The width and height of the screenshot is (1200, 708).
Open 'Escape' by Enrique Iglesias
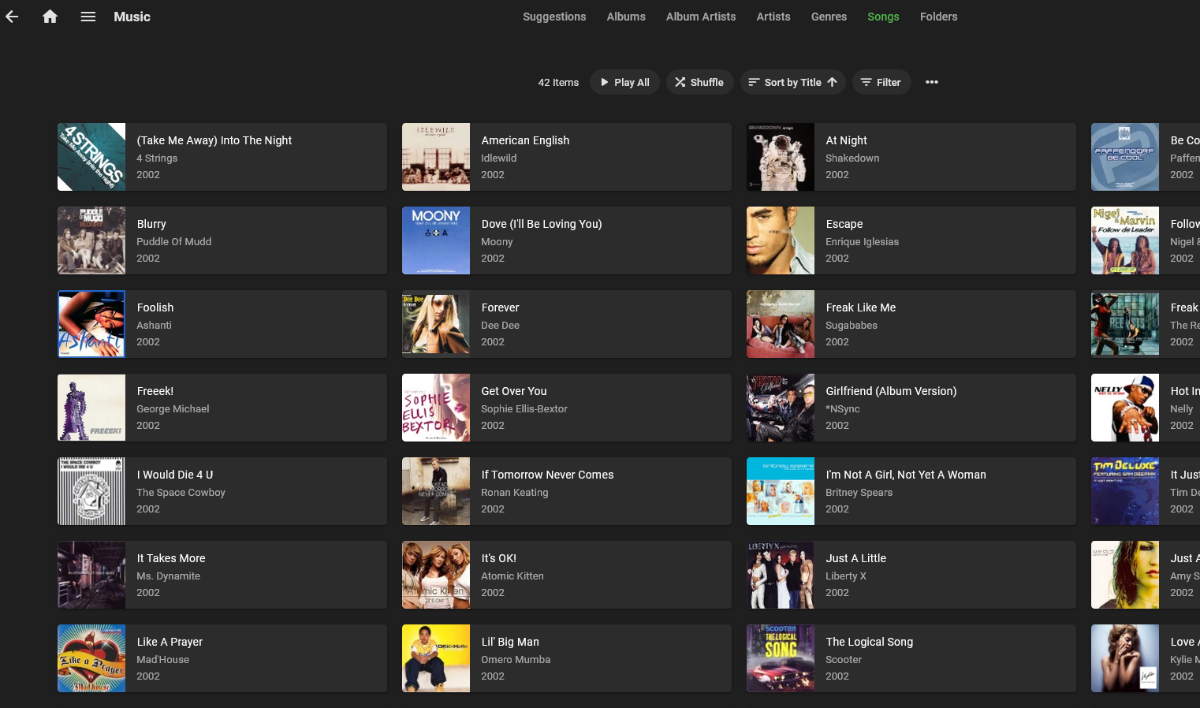pyautogui.click(x=910, y=240)
